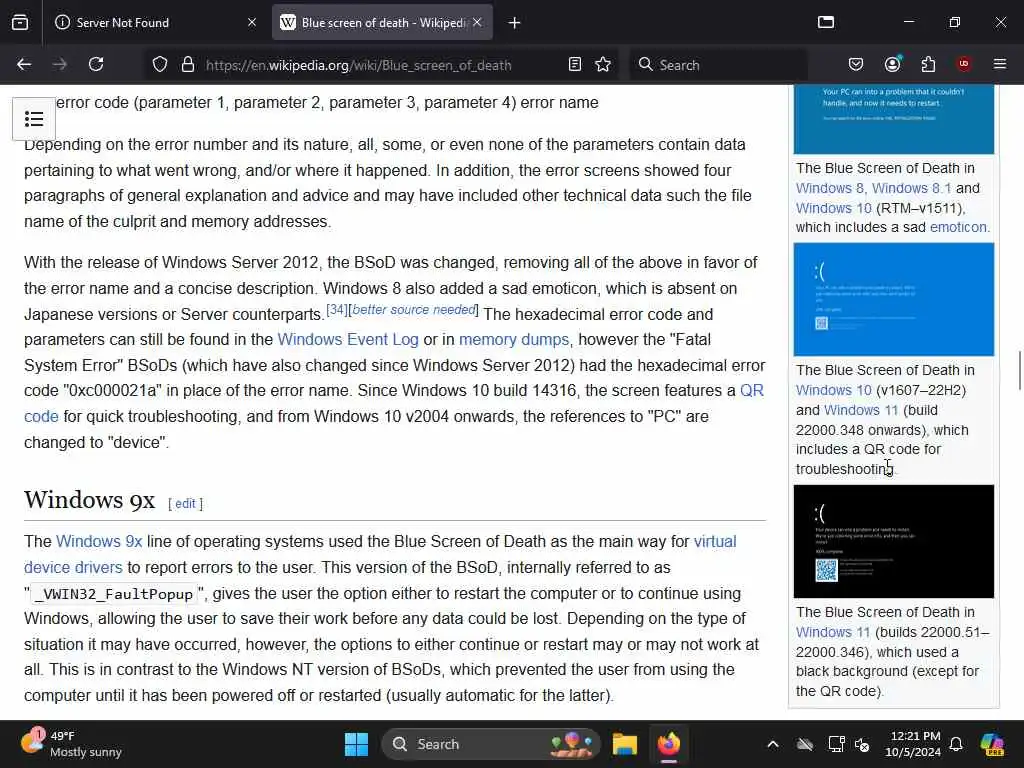
Task: Click the better source needed note
Action: coord(413,310)
